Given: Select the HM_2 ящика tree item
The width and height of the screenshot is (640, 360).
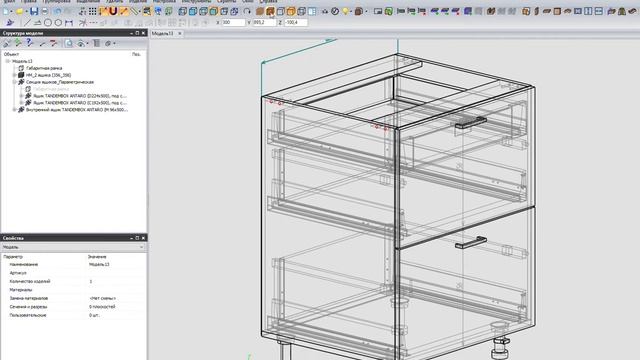Looking at the screenshot, I should 49,75.
